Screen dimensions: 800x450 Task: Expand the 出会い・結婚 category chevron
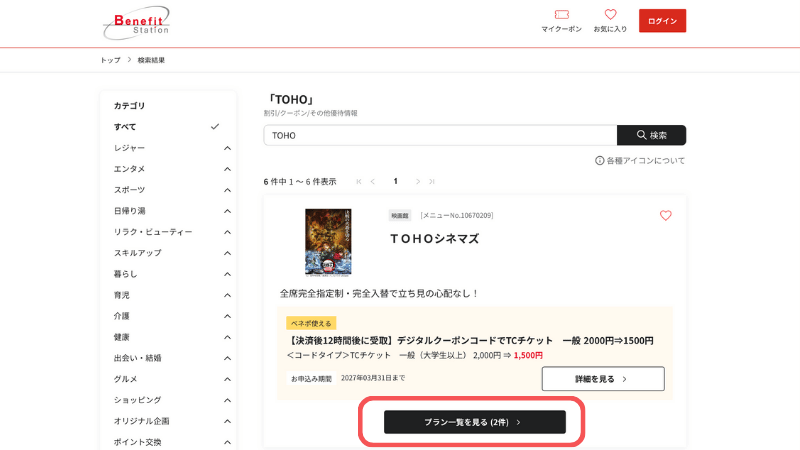pos(228,358)
